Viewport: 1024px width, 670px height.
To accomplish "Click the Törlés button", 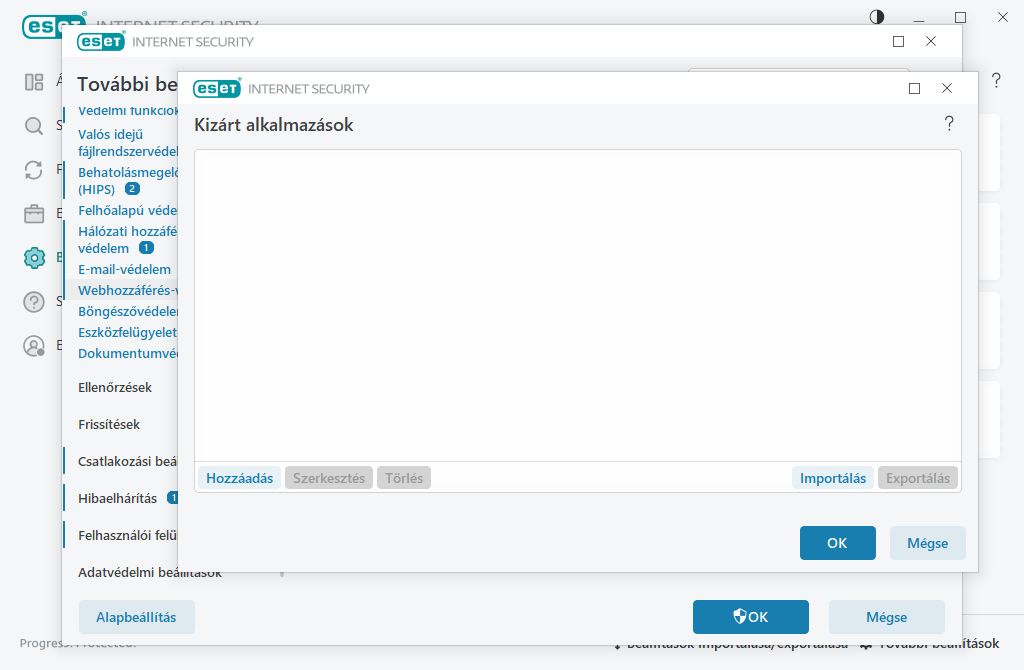I will tap(404, 478).
